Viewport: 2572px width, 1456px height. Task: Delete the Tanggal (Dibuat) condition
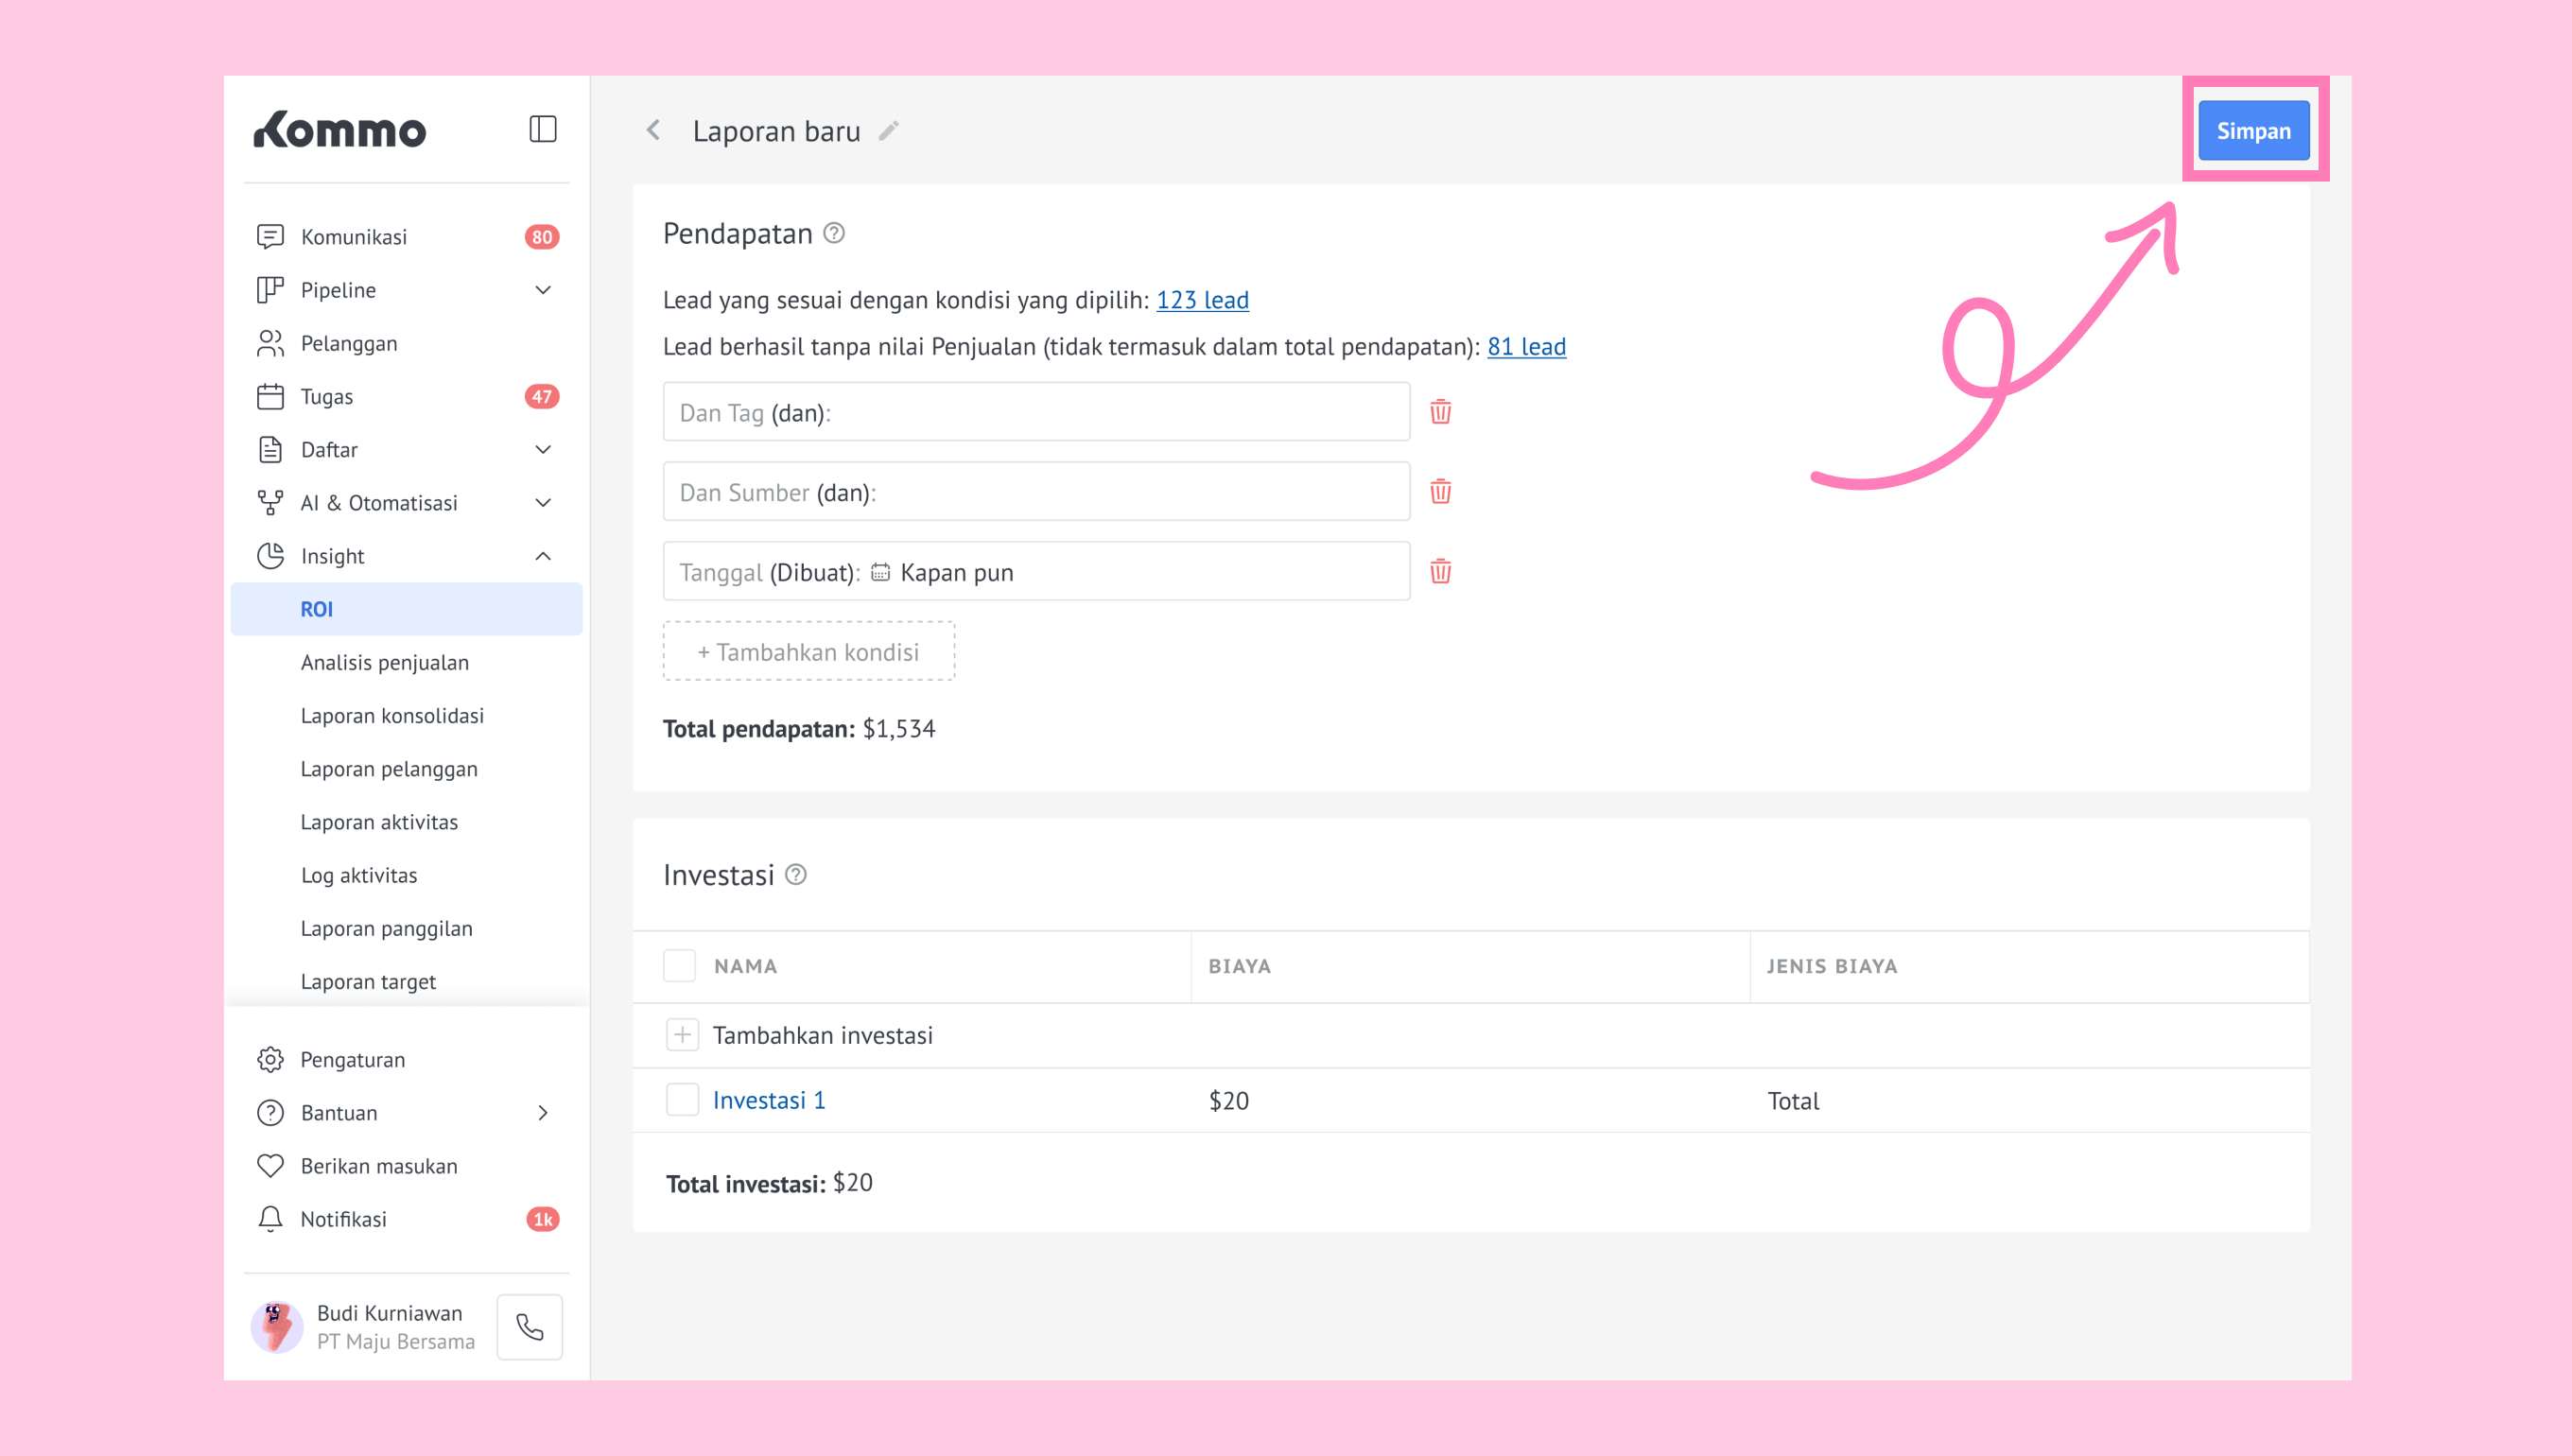click(x=1440, y=572)
